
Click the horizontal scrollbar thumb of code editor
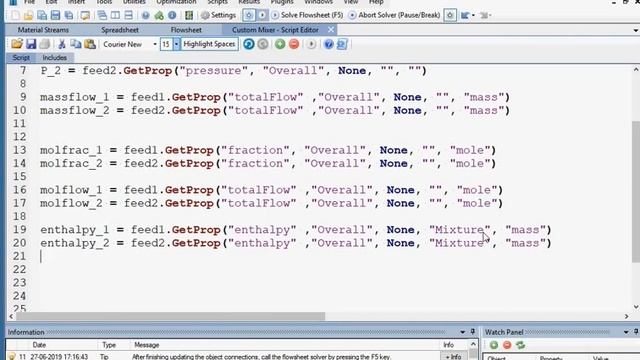point(171,316)
